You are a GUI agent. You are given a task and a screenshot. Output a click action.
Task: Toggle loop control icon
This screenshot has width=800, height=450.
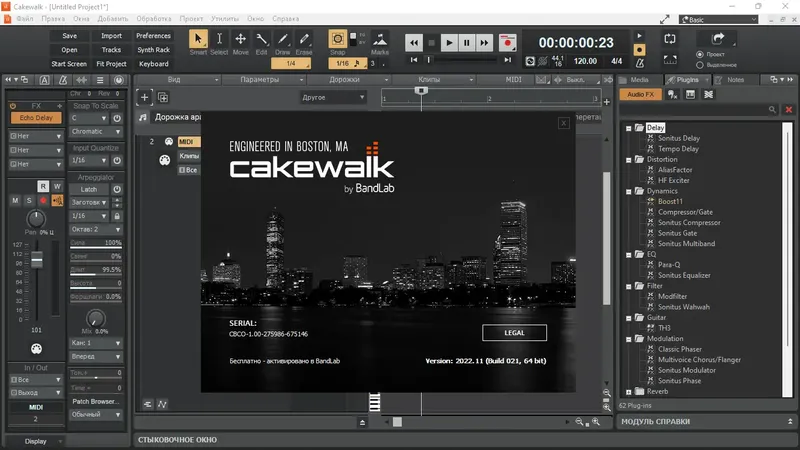point(670,39)
